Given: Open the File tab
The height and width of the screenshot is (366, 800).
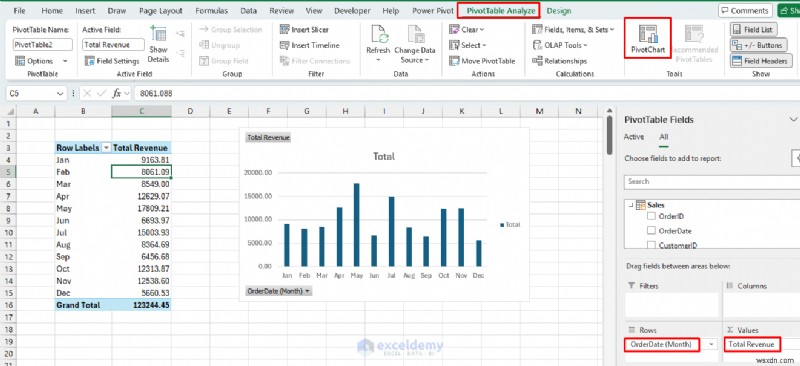Looking at the screenshot, I should tap(19, 11).
